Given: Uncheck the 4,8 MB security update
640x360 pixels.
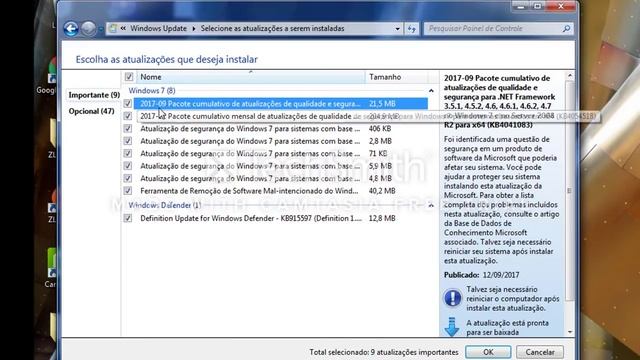Looking at the screenshot, I should pyautogui.click(x=128, y=178).
